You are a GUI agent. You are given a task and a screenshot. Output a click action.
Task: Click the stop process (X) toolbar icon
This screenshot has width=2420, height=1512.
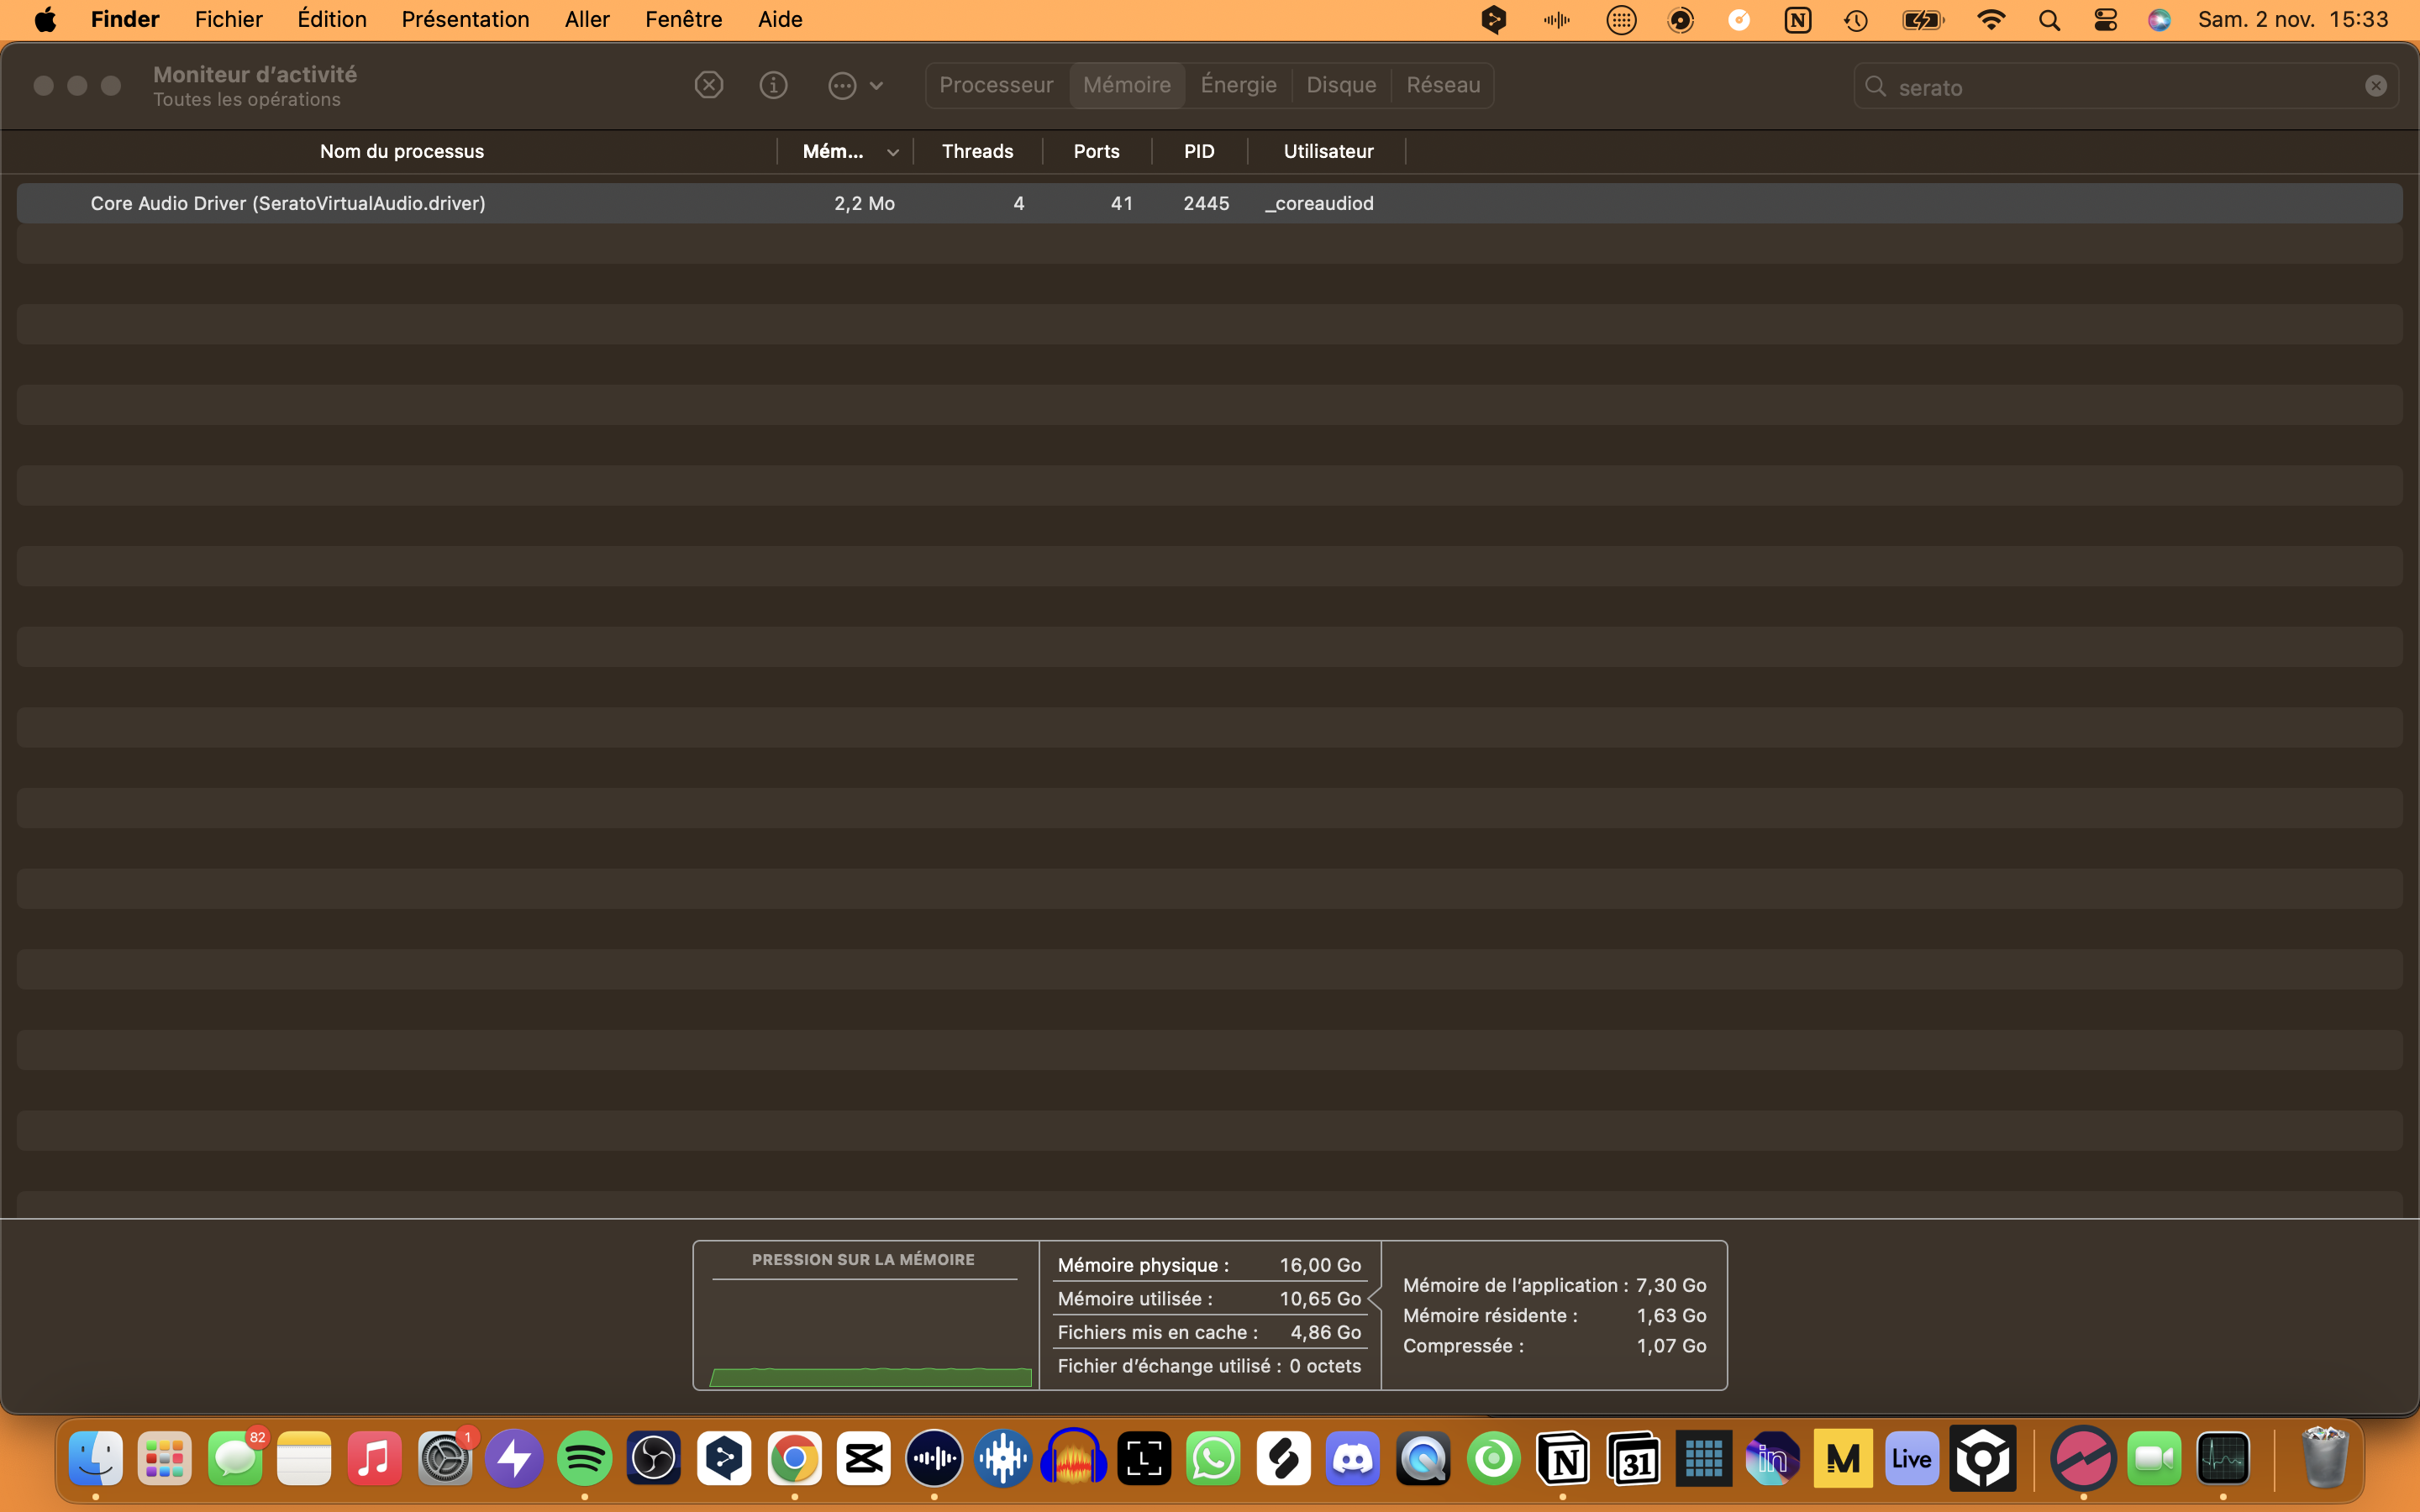(x=708, y=85)
